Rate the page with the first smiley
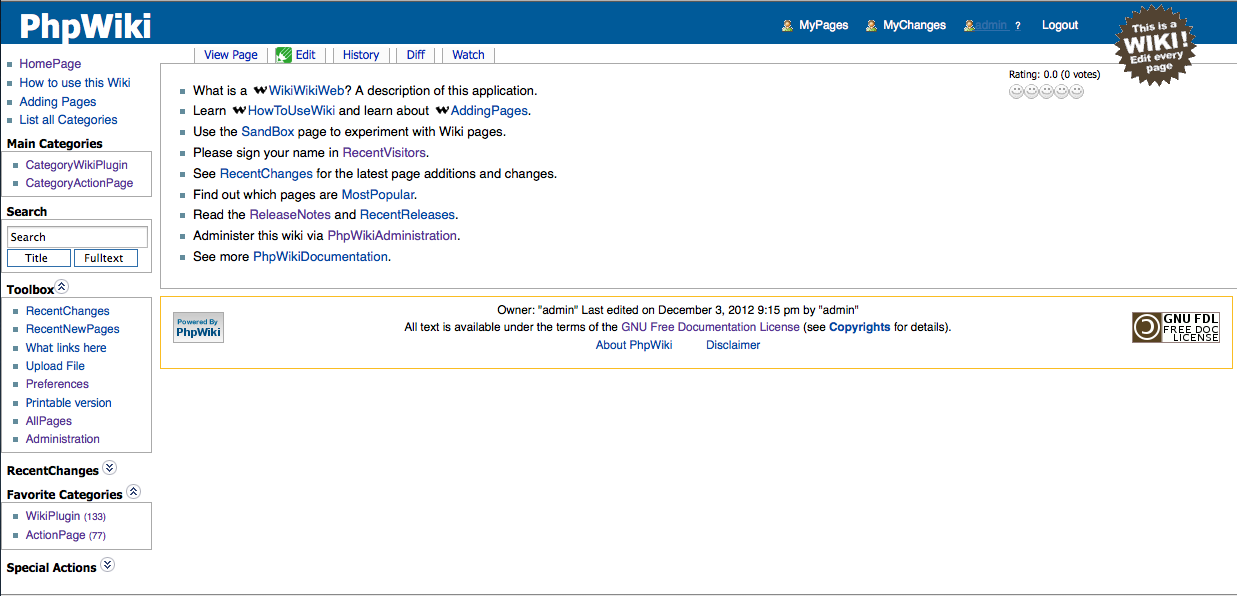 (1016, 91)
